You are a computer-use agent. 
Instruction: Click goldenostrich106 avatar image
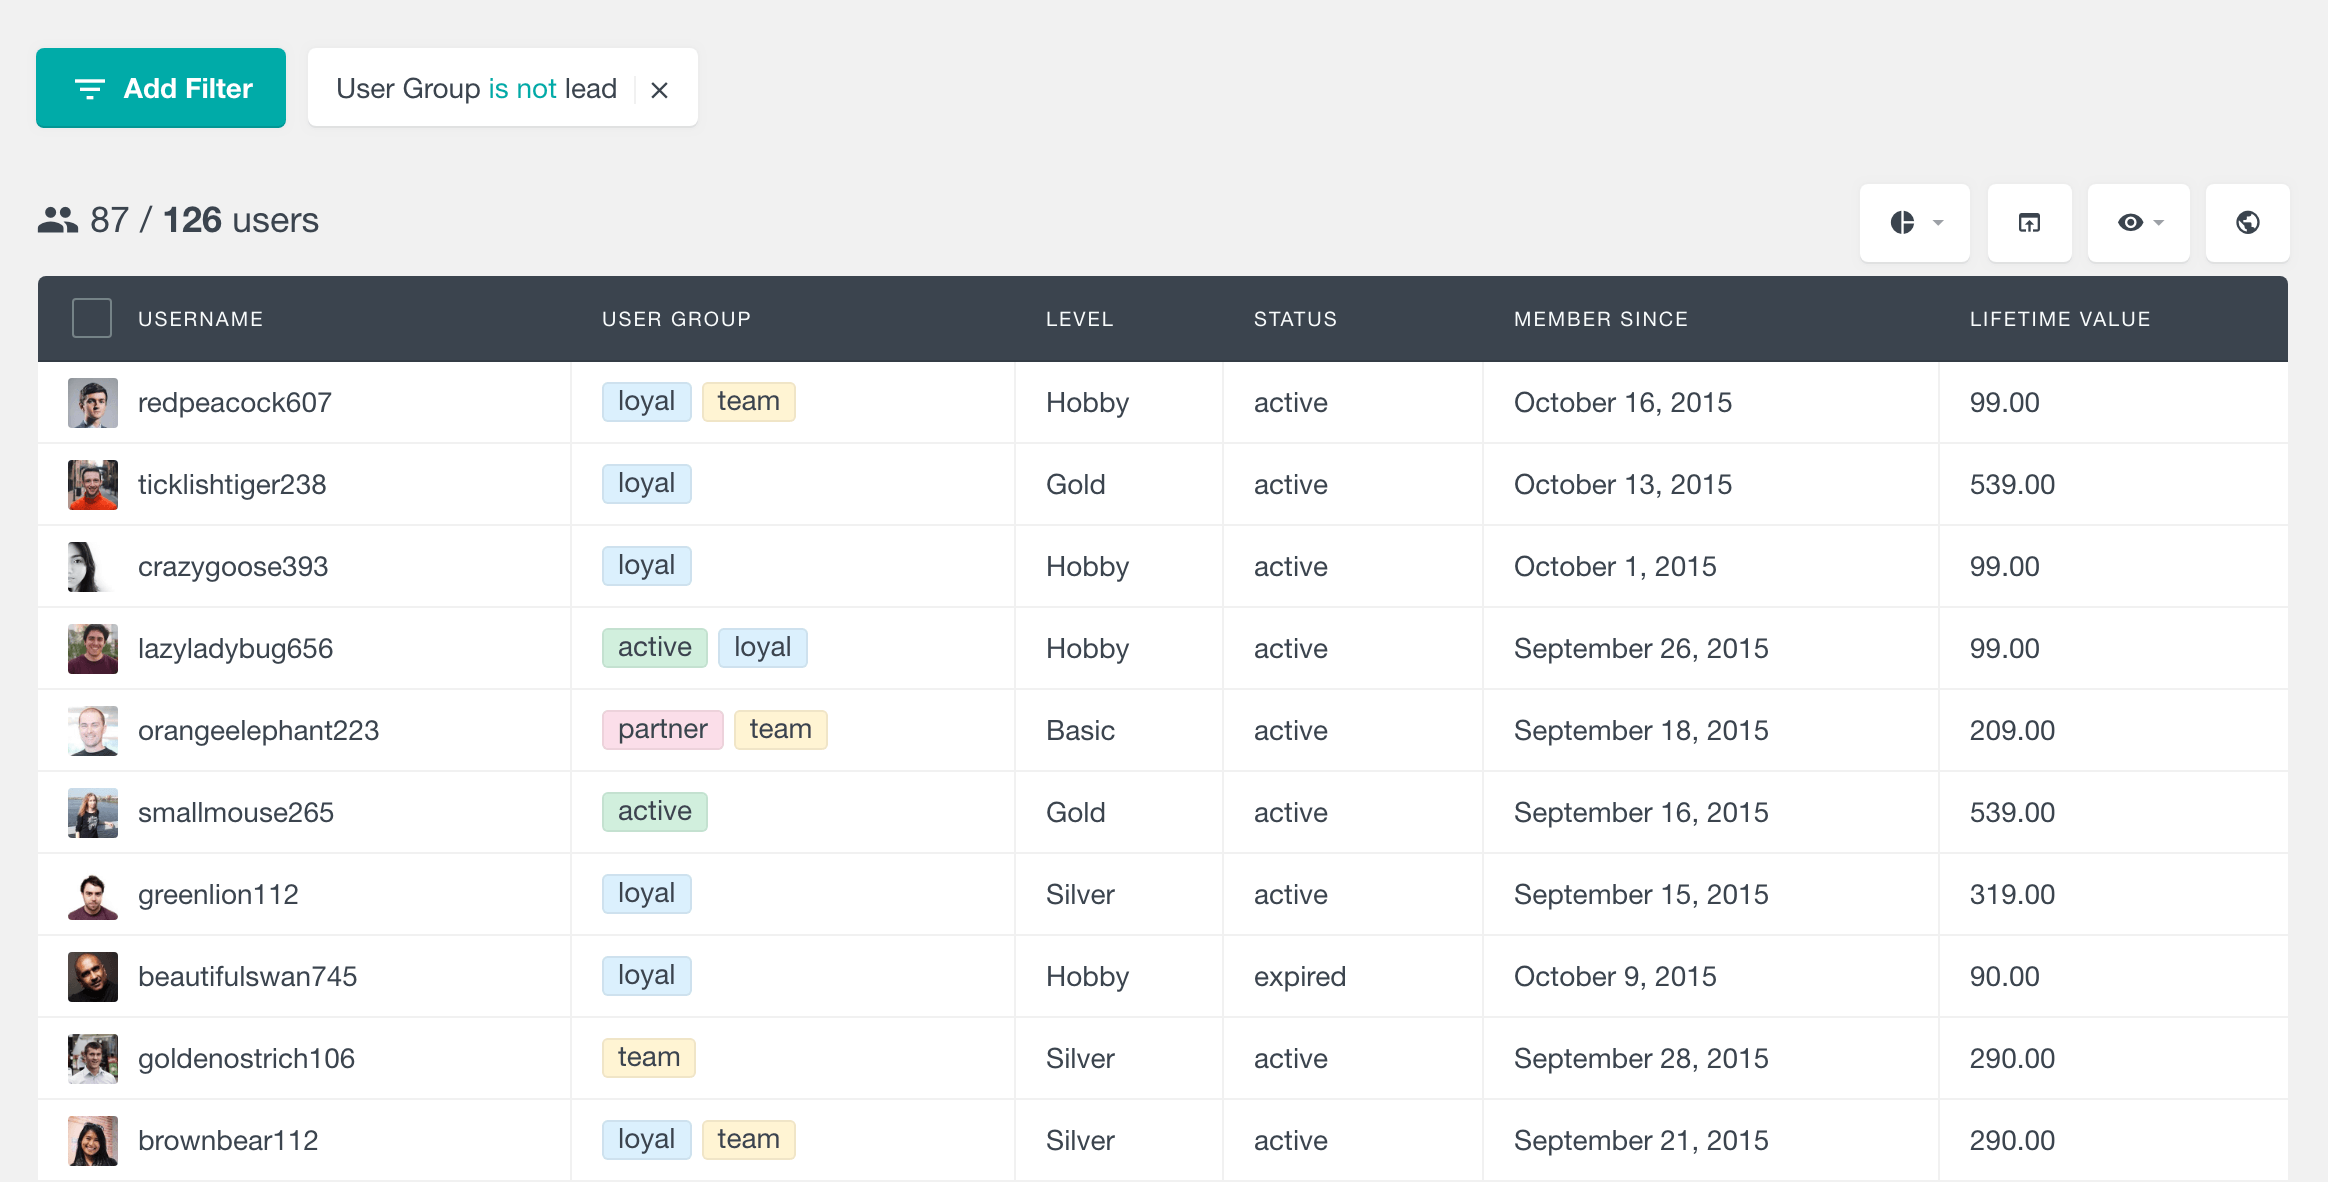[93, 1059]
